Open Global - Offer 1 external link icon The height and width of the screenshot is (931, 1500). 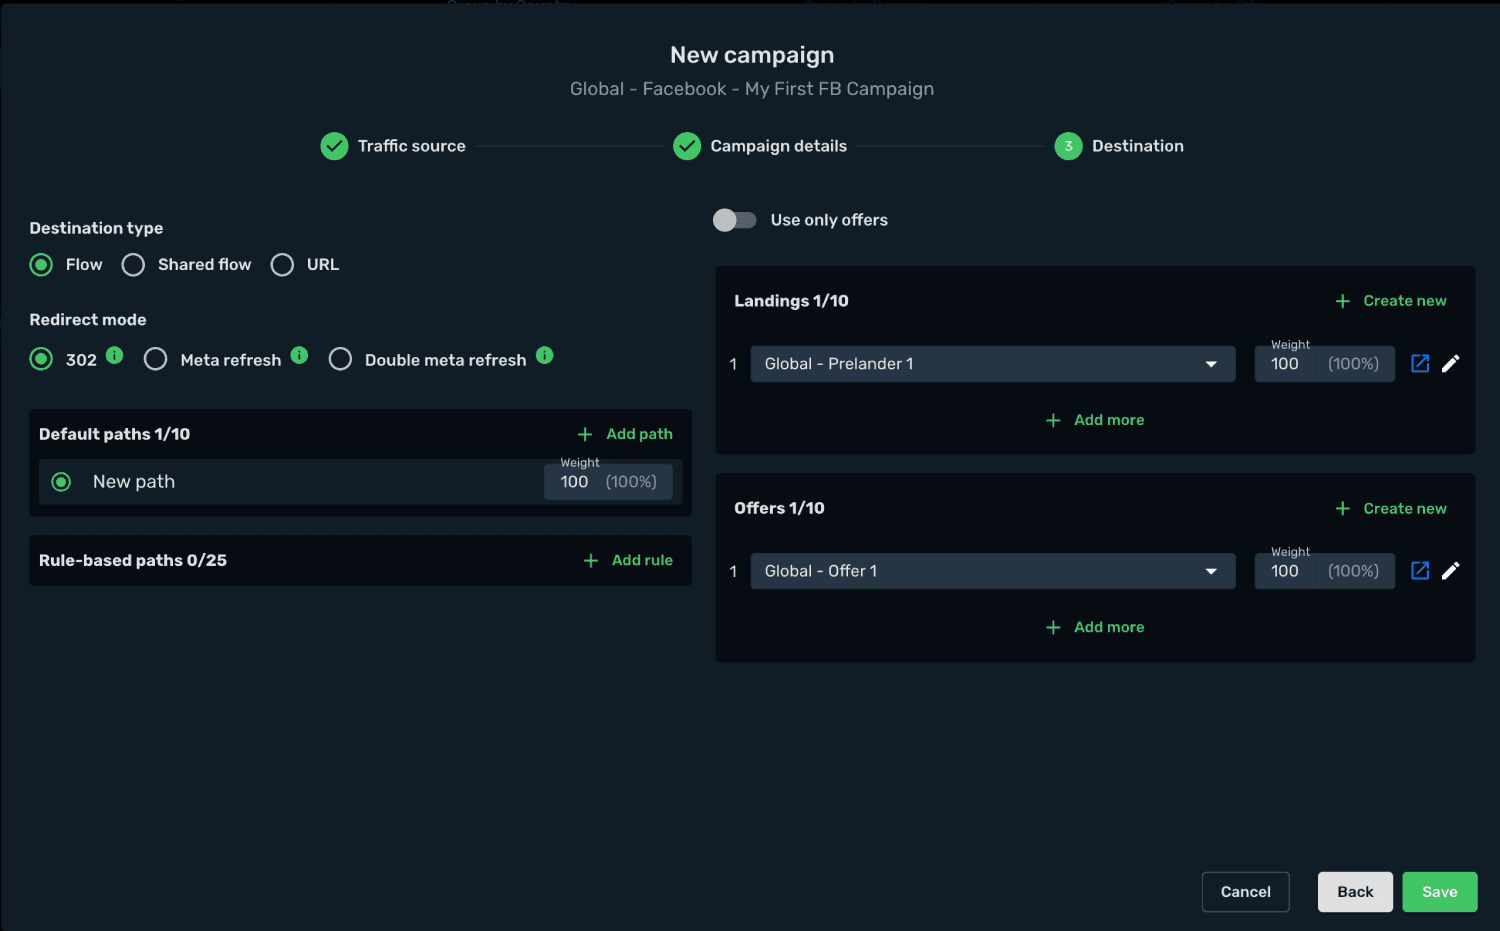[x=1420, y=571]
